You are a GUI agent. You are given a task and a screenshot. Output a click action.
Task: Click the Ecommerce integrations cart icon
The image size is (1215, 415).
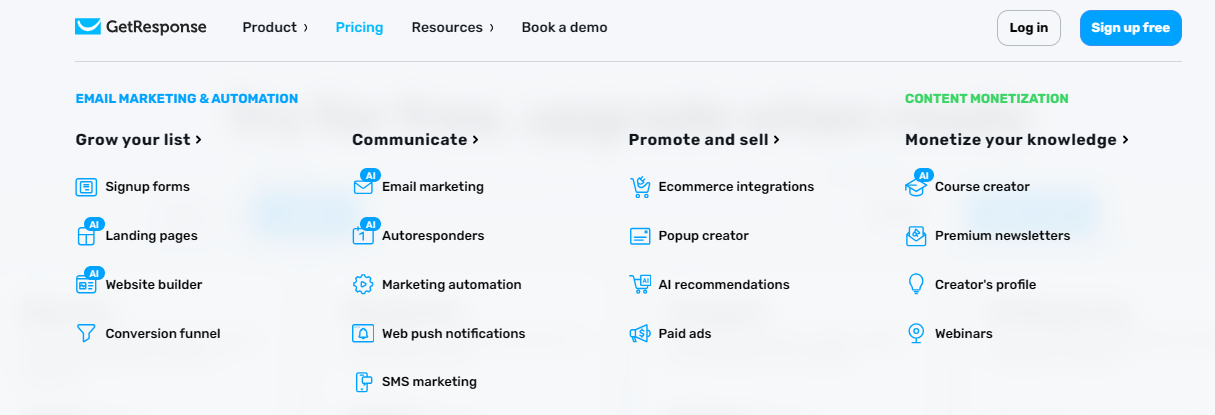[x=640, y=187]
